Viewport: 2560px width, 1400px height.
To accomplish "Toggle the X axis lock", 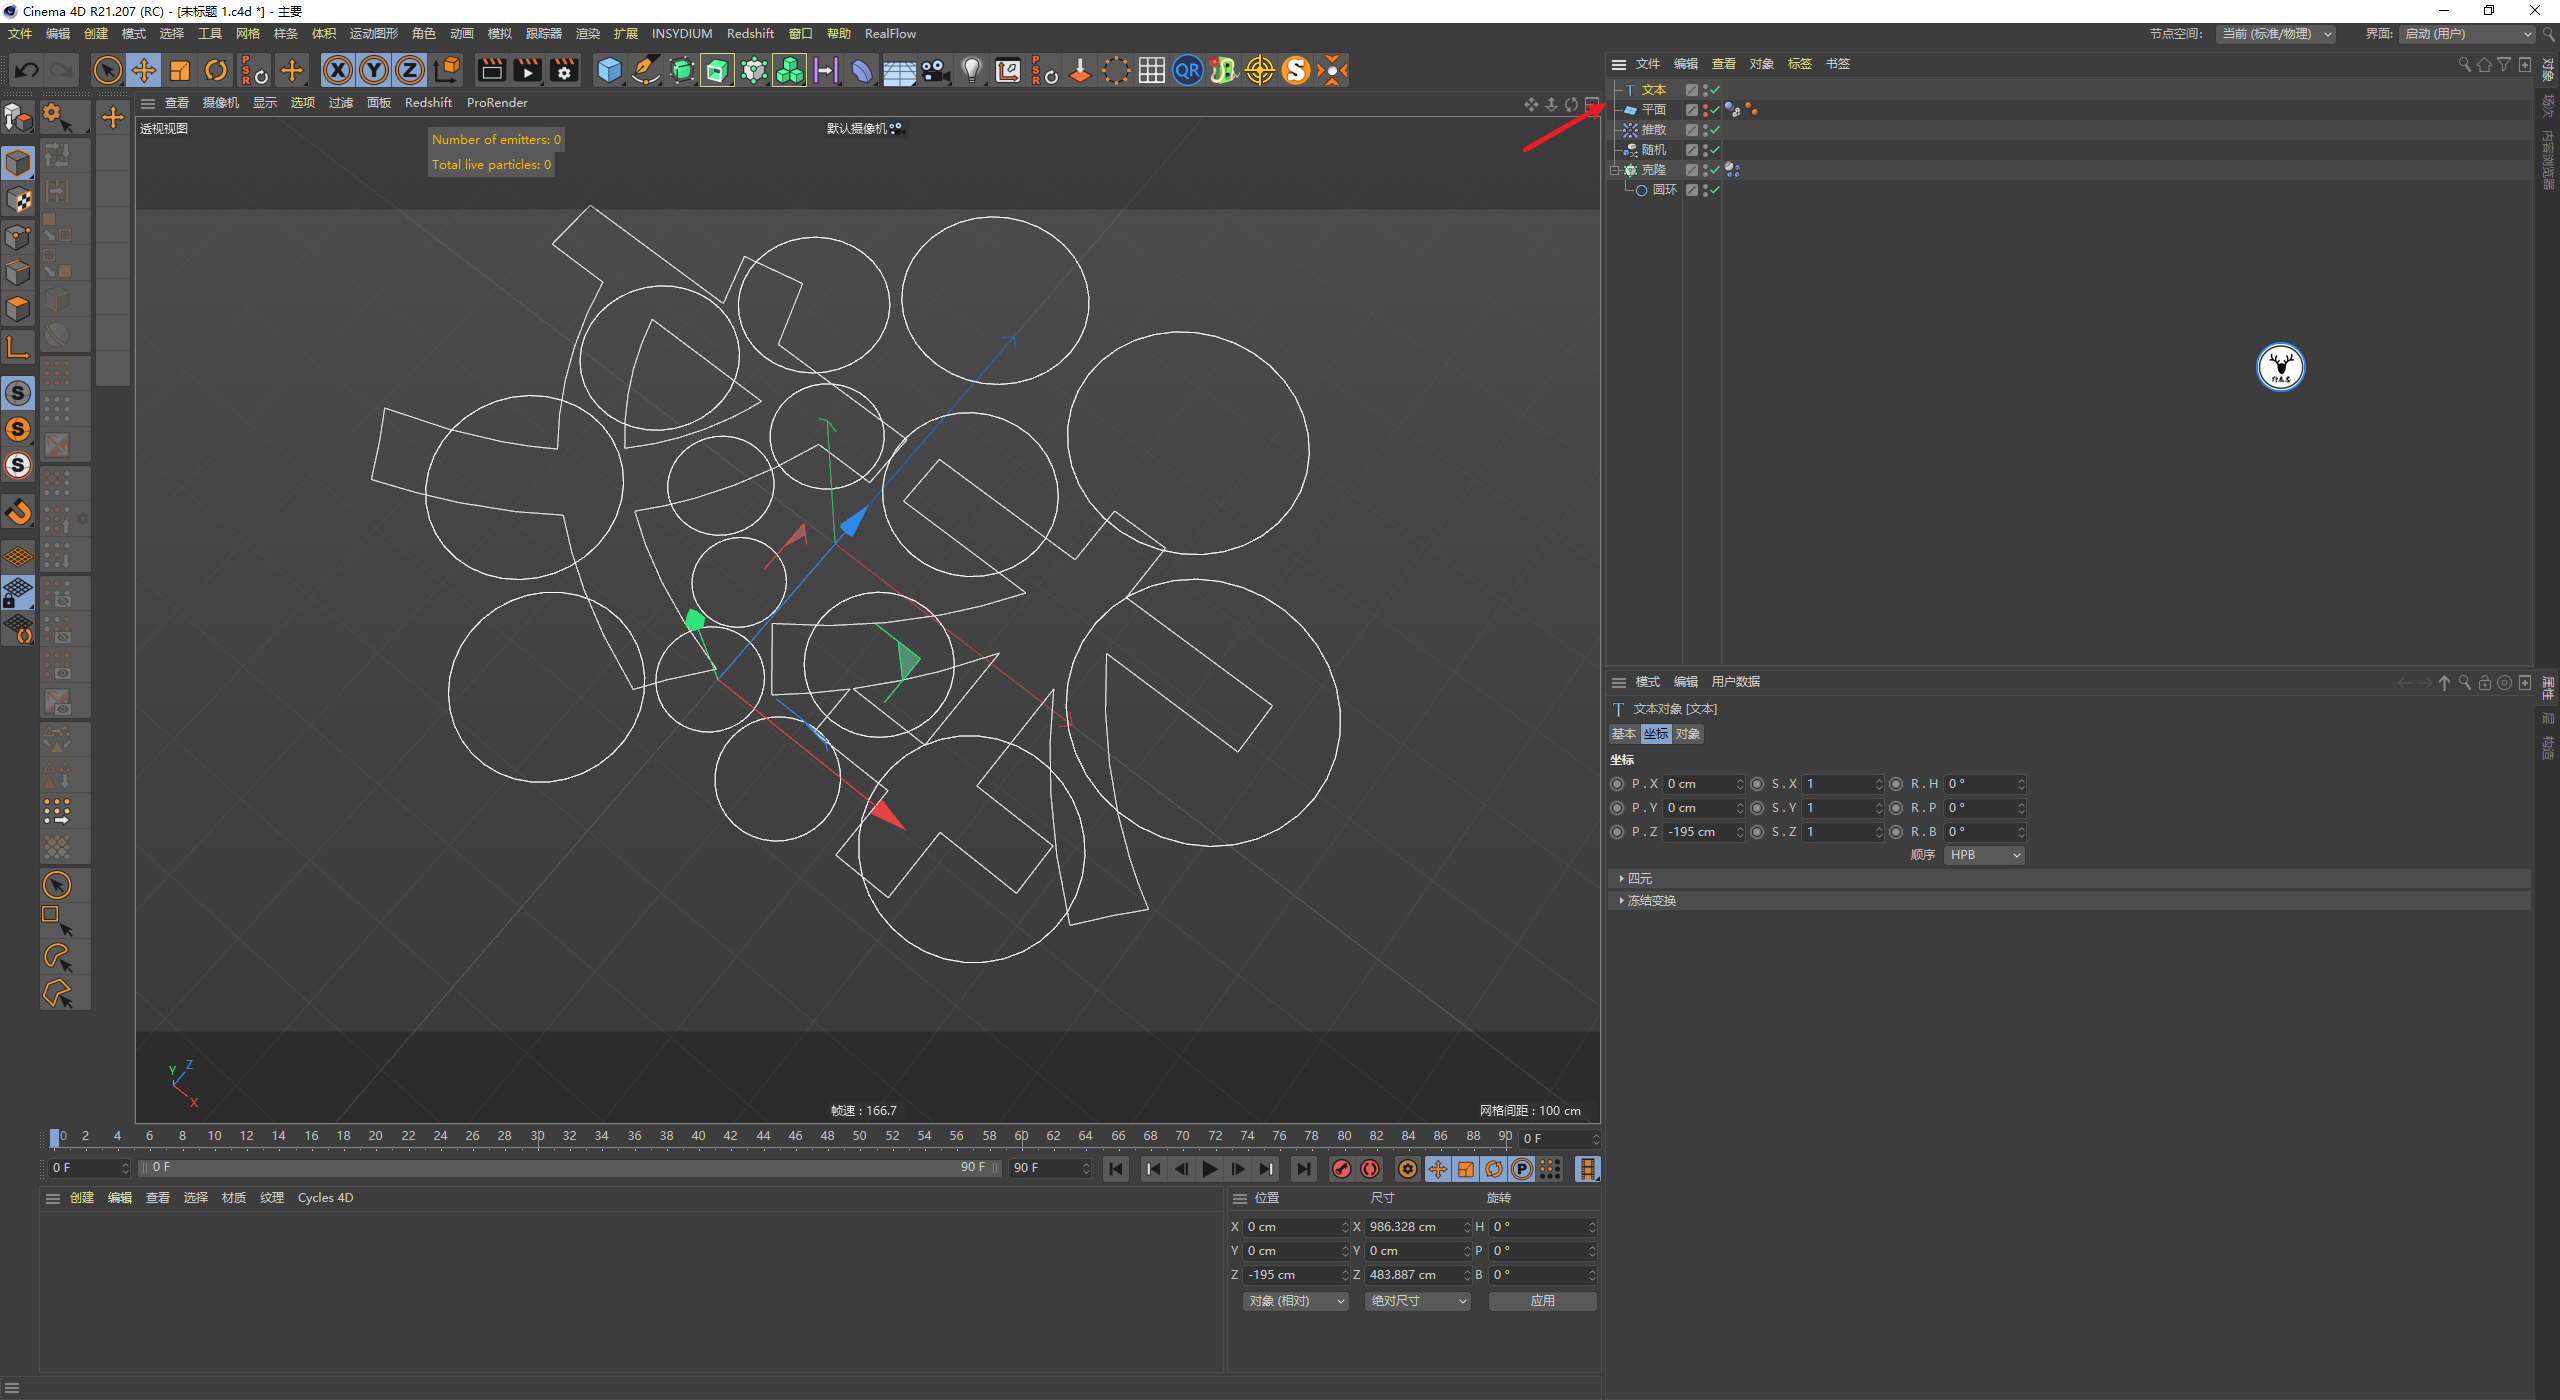I will click(x=338, y=70).
